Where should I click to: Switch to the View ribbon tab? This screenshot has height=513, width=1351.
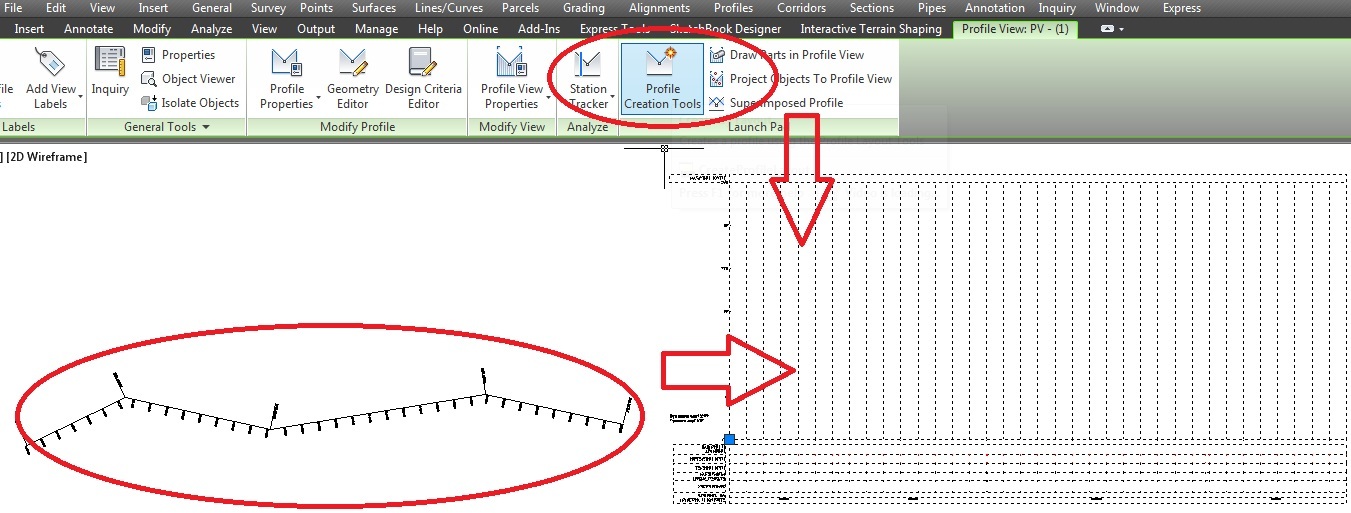[x=264, y=29]
